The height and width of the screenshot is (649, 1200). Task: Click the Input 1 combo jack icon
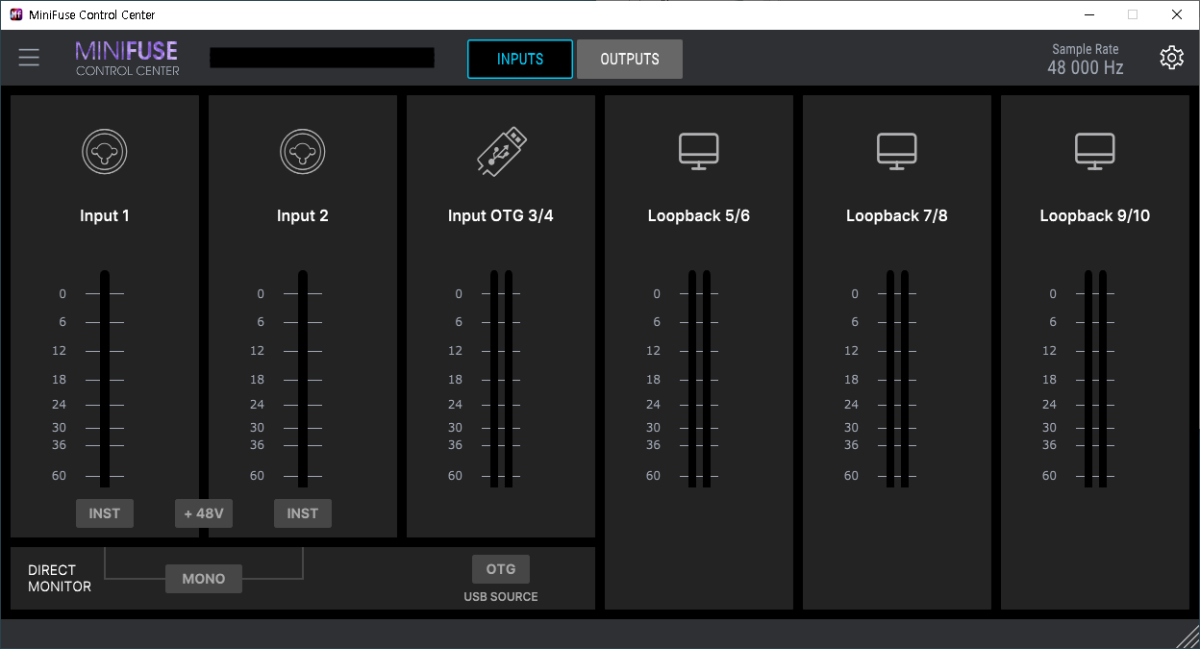[x=105, y=152]
